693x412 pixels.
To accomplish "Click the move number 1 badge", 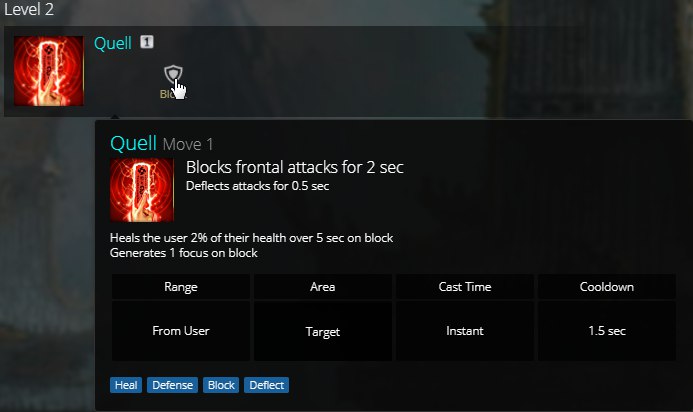I will [x=147, y=42].
